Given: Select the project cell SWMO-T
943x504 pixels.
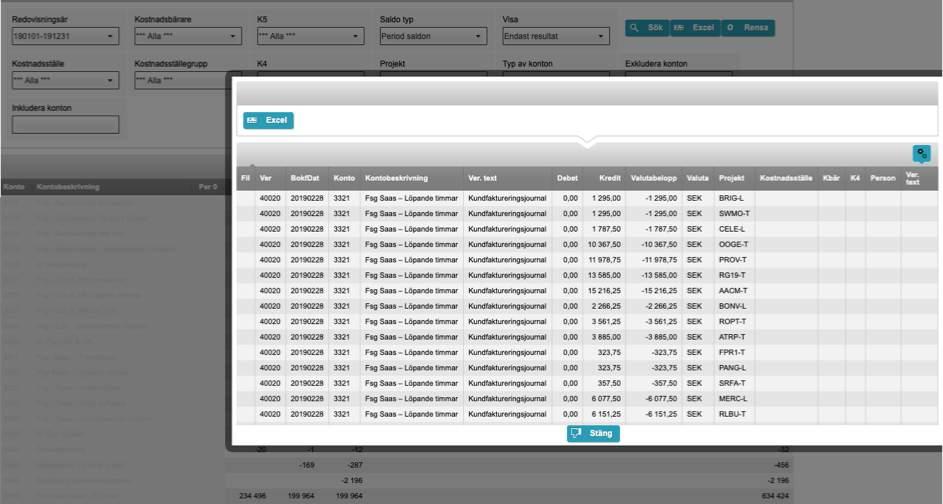Looking at the screenshot, I should [x=734, y=214].
